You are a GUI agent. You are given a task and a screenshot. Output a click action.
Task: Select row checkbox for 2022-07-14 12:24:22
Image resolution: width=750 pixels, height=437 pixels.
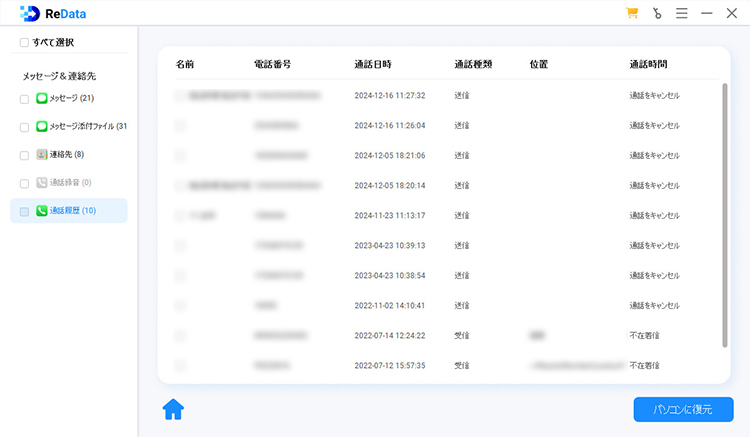click(180, 336)
